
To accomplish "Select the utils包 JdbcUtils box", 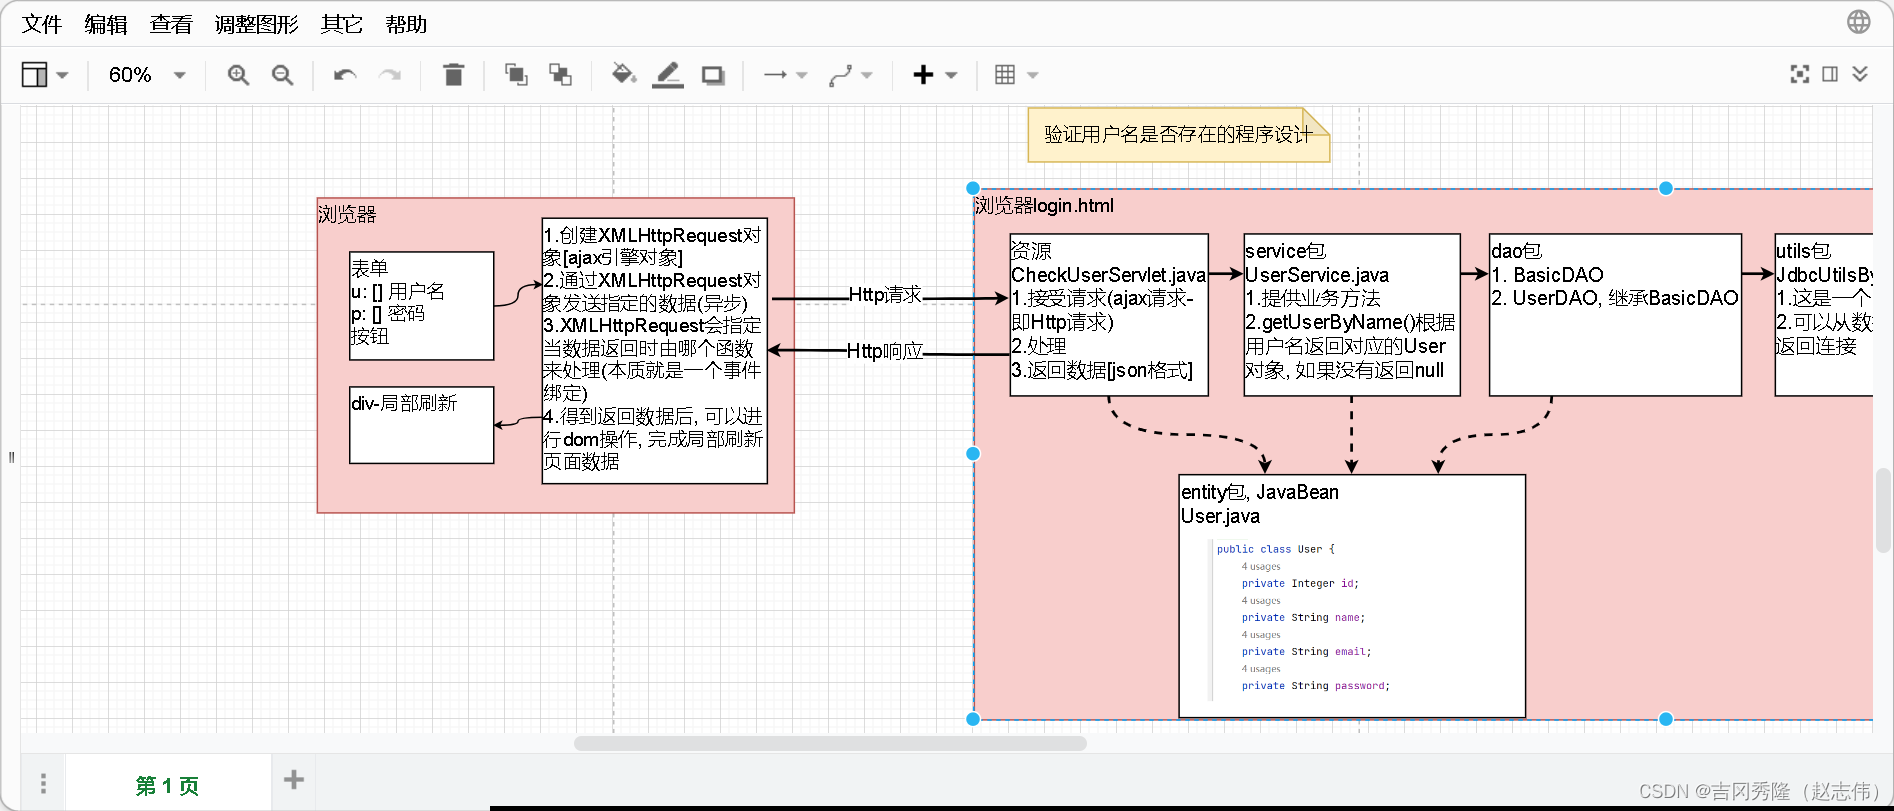I will point(1823,315).
